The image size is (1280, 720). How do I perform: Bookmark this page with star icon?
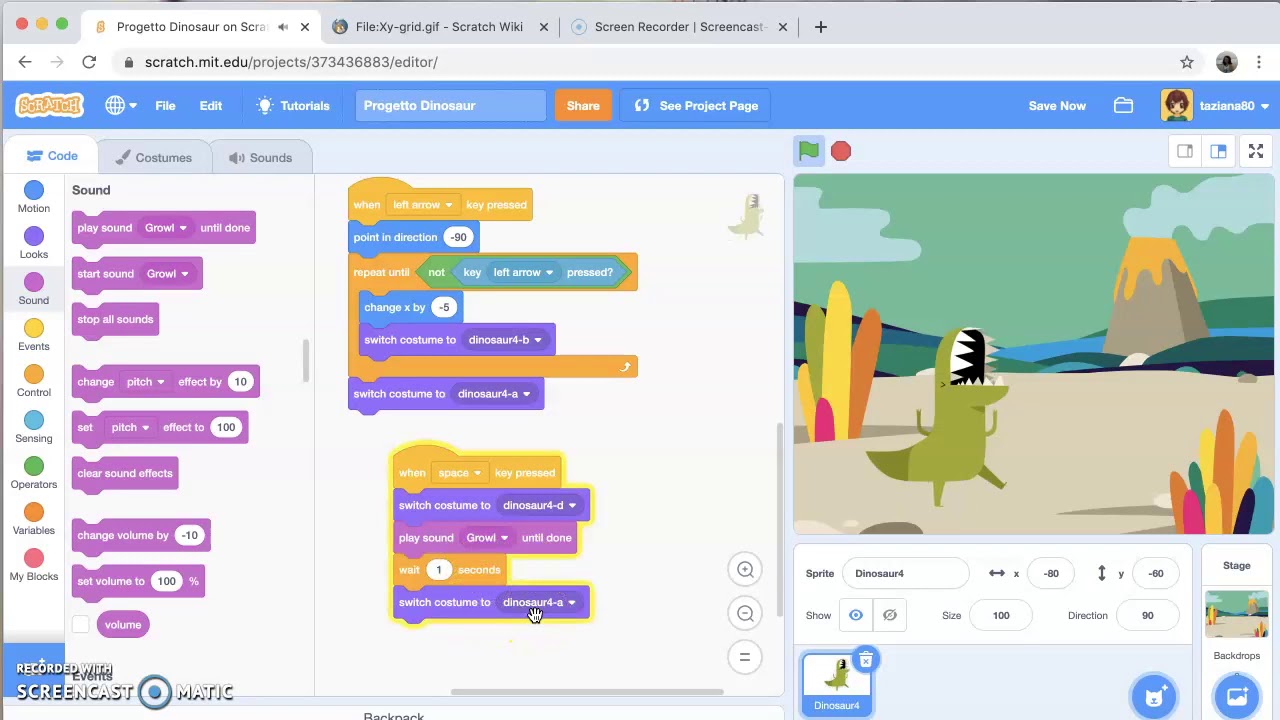[x=1187, y=62]
